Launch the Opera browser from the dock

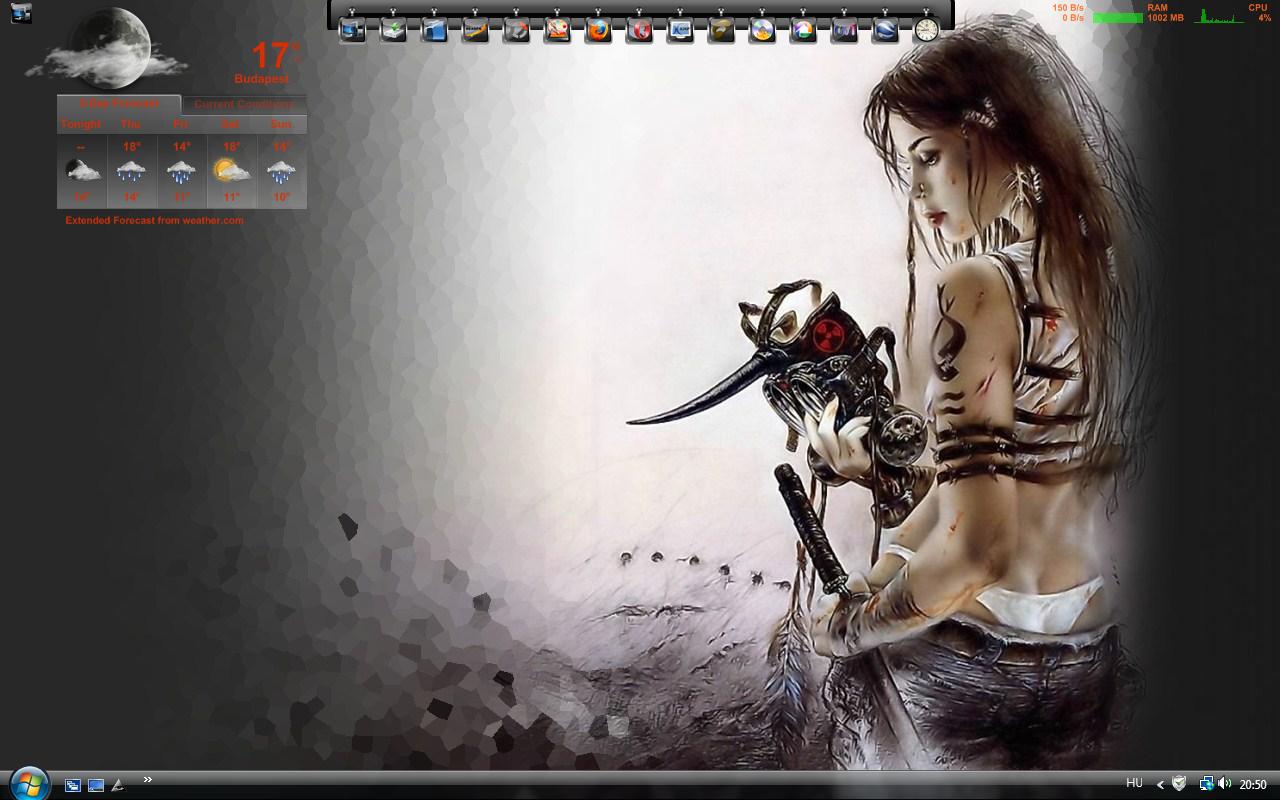coord(640,31)
